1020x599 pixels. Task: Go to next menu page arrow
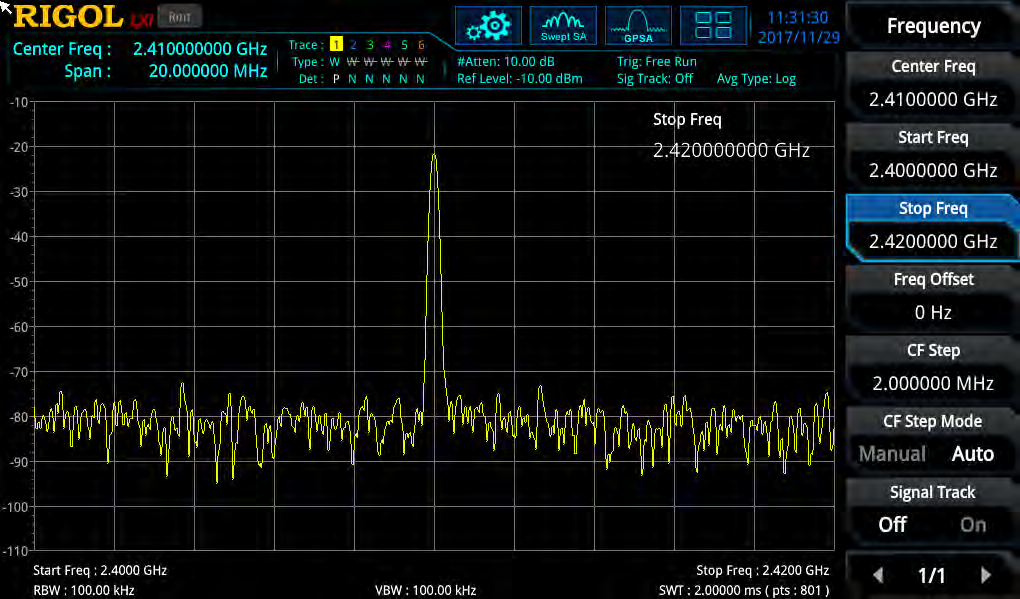(x=986, y=575)
